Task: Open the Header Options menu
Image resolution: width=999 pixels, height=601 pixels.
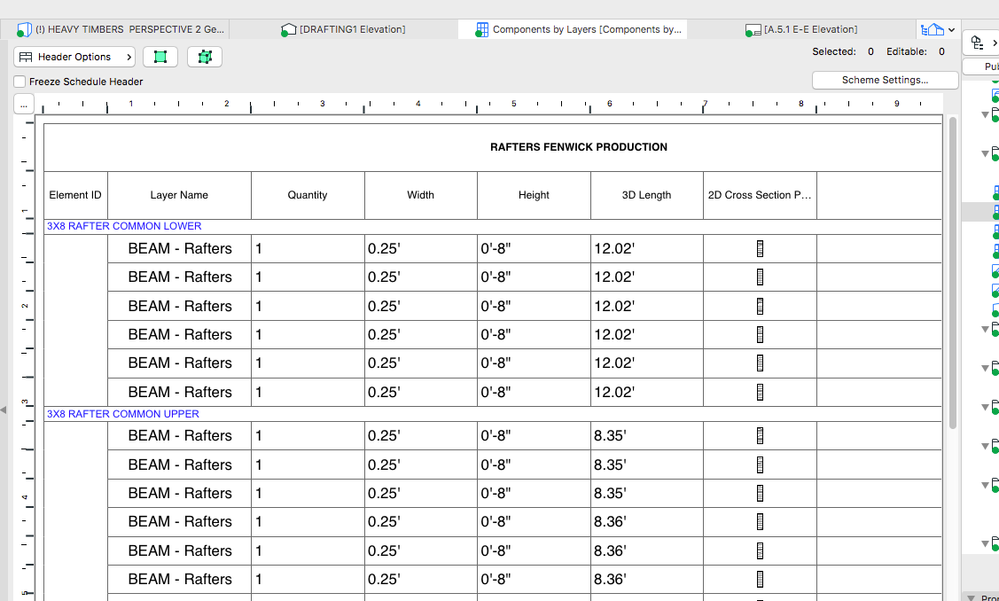Action: pos(74,57)
